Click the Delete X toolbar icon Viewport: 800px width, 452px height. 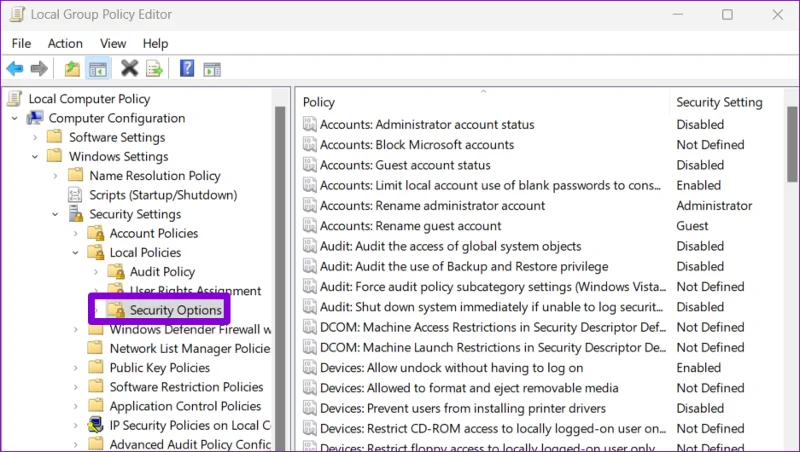(x=130, y=68)
